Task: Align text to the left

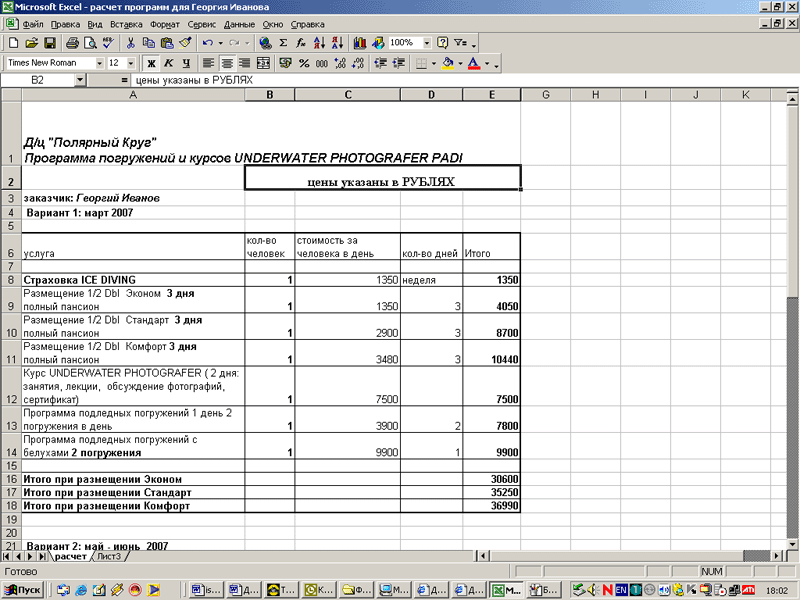Action: tap(209, 63)
